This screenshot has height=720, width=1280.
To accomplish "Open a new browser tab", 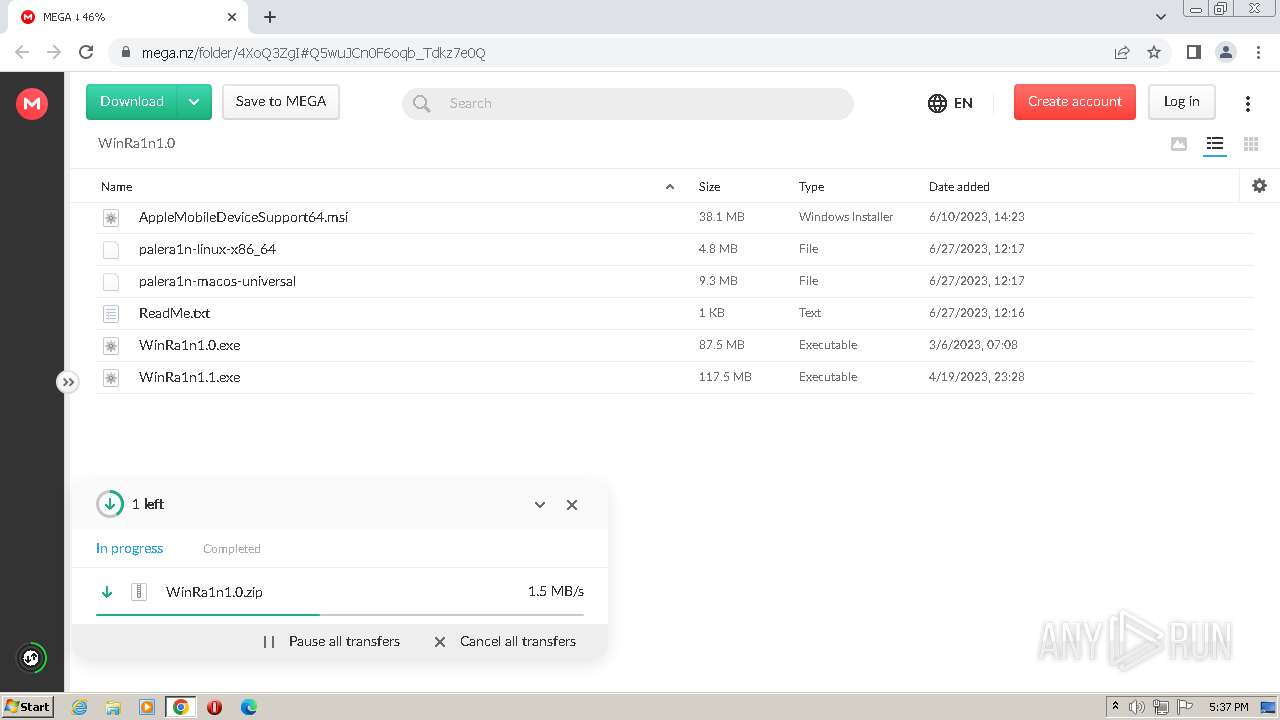I will [270, 17].
